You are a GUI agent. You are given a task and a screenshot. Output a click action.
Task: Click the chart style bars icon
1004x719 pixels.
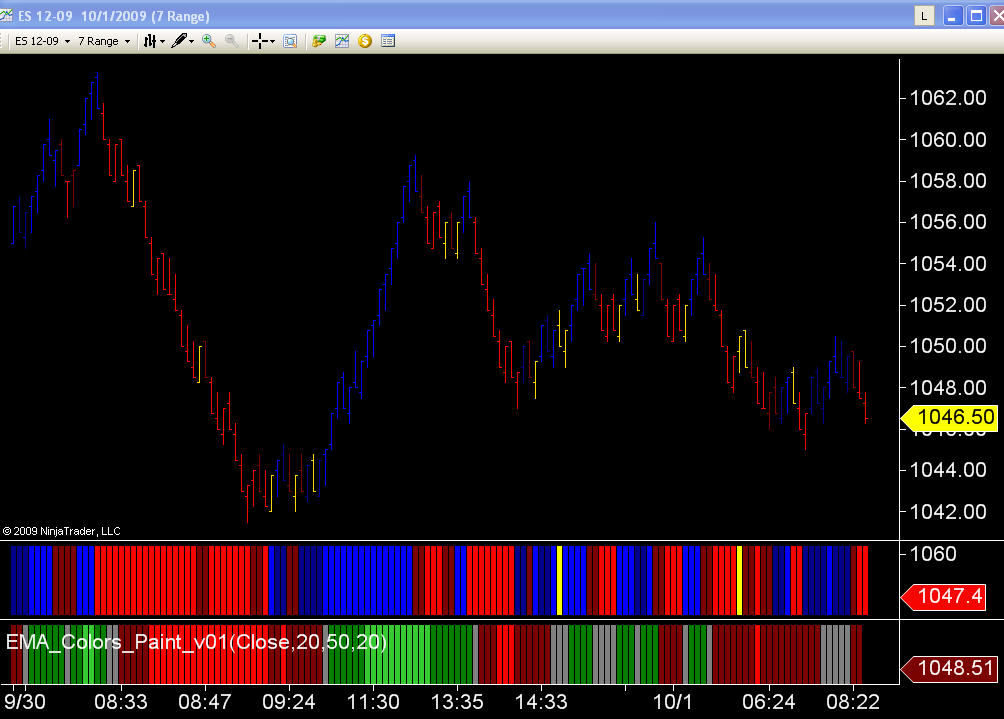pyautogui.click(x=150, y=41)
